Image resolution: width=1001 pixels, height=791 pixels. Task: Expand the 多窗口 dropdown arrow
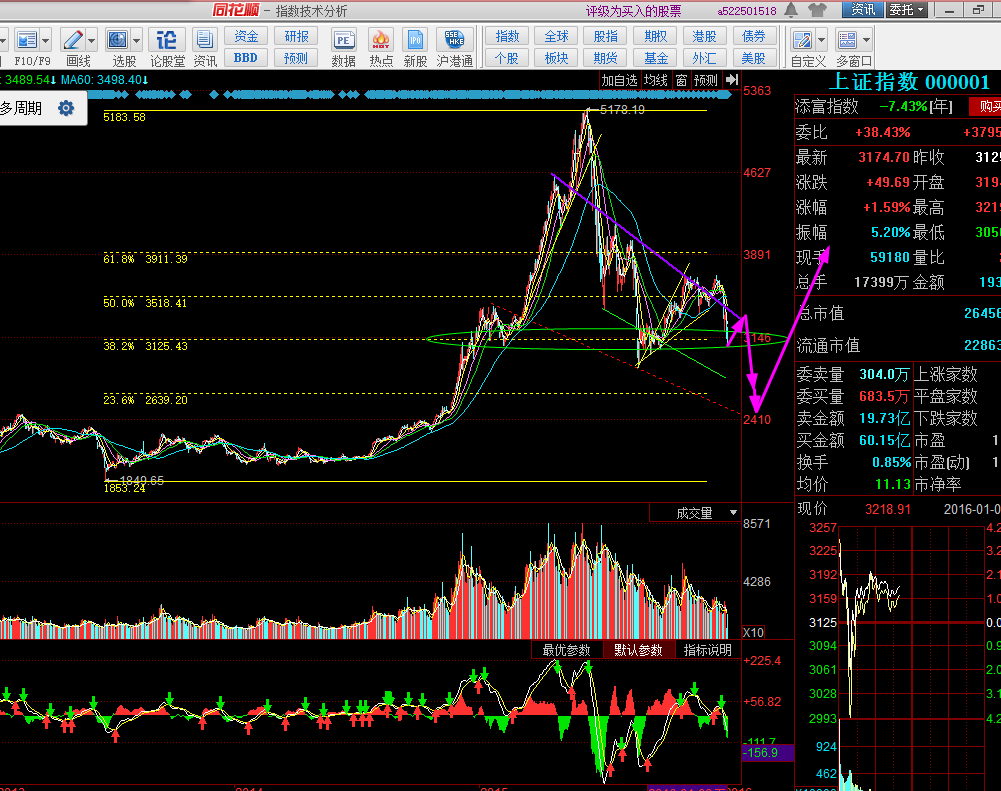866,40
